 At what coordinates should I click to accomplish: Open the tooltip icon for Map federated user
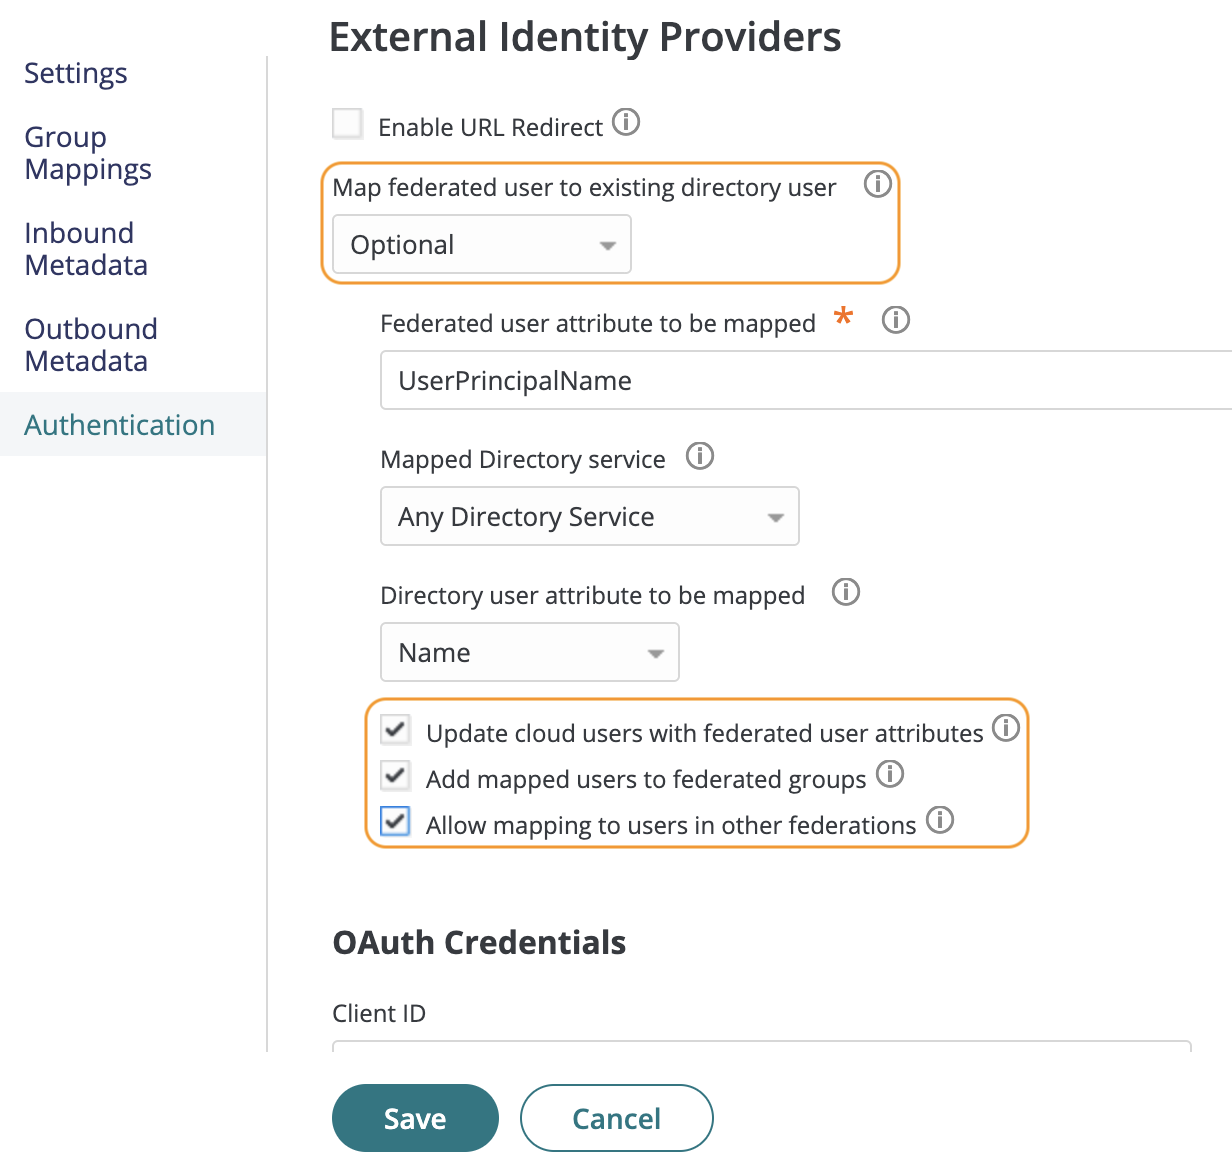pos(877,184)
